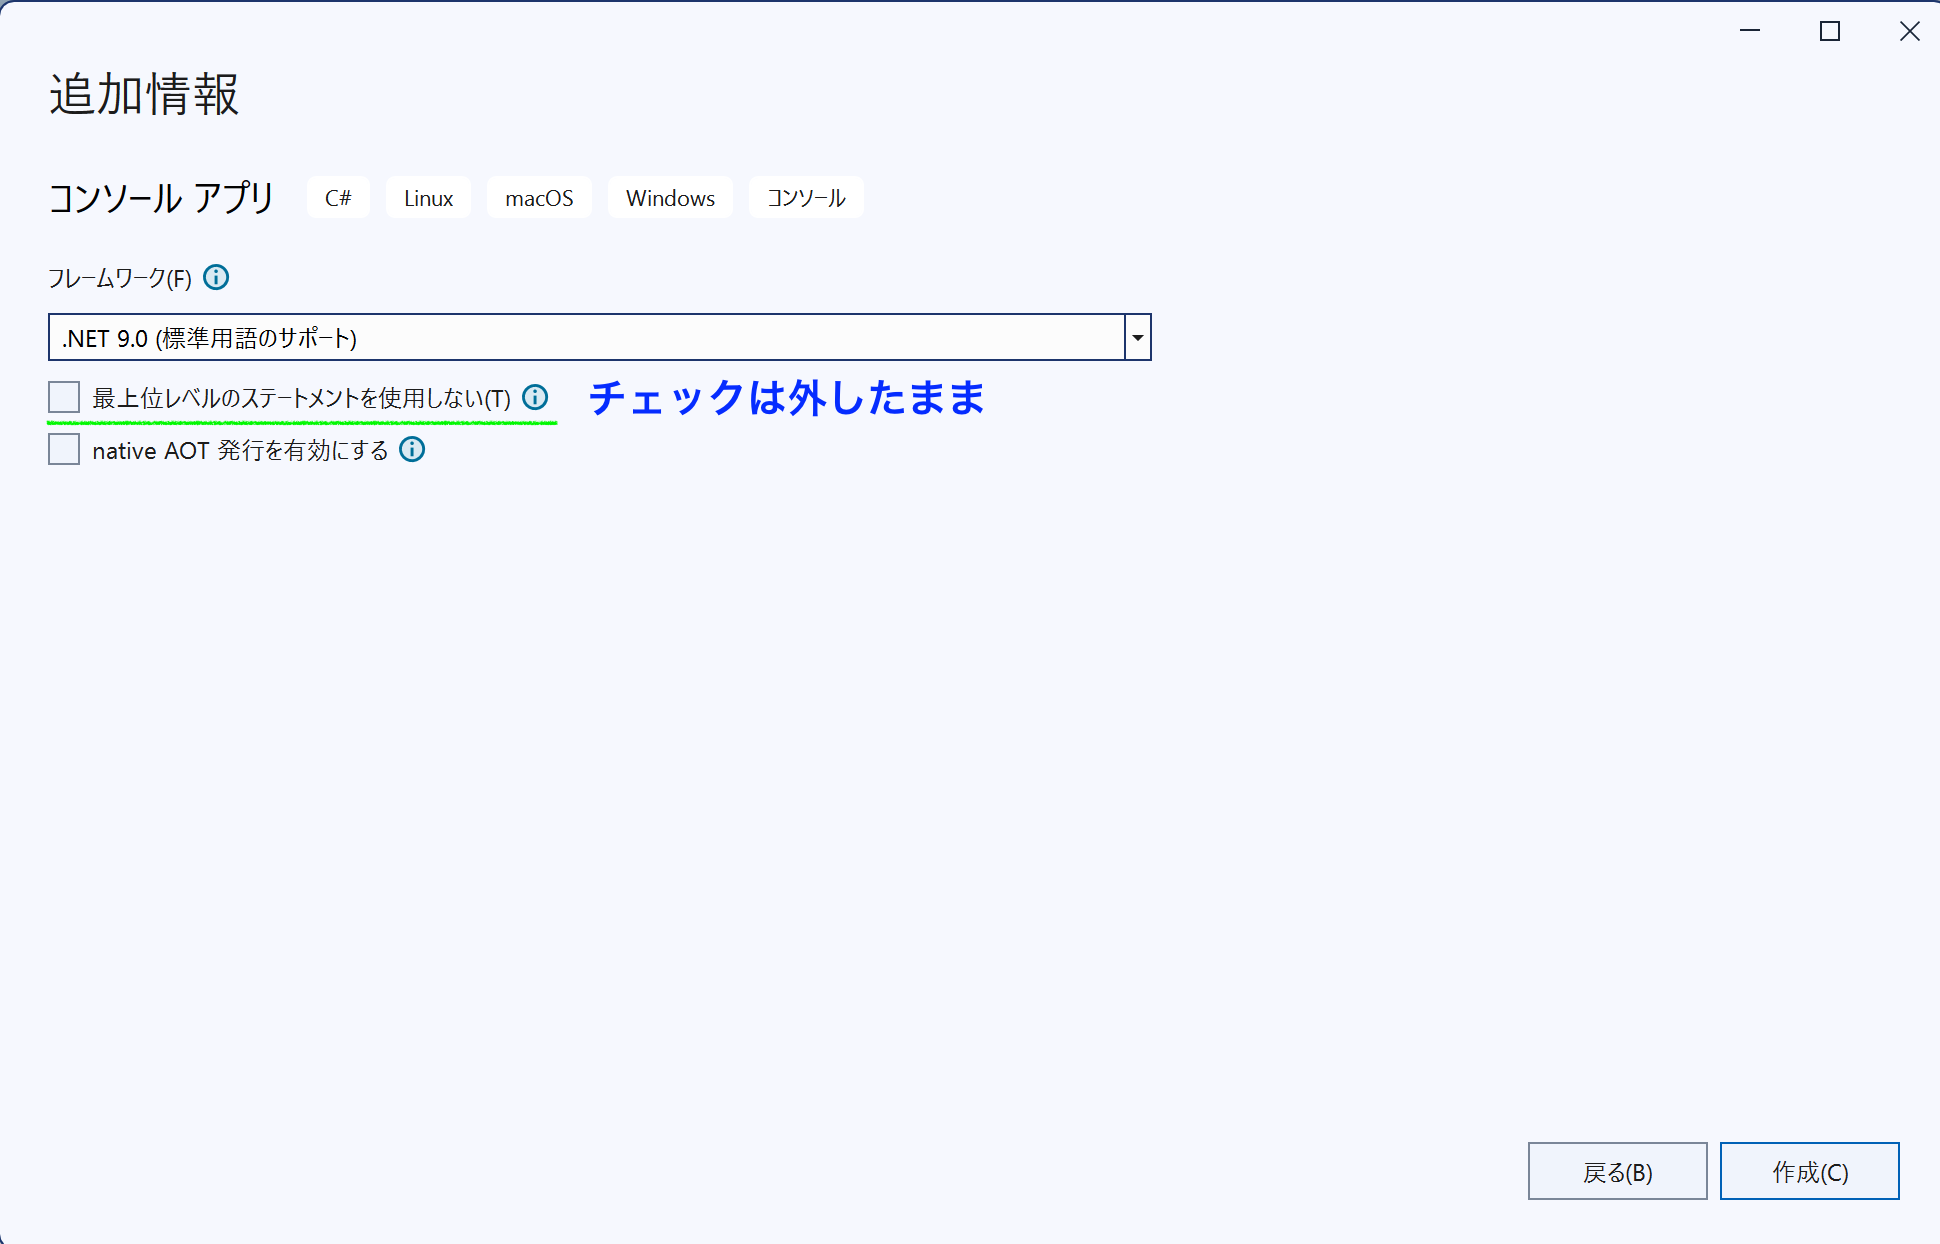Click info icon next to native AOT option
1940x1244 pixels.
point(412,449)
